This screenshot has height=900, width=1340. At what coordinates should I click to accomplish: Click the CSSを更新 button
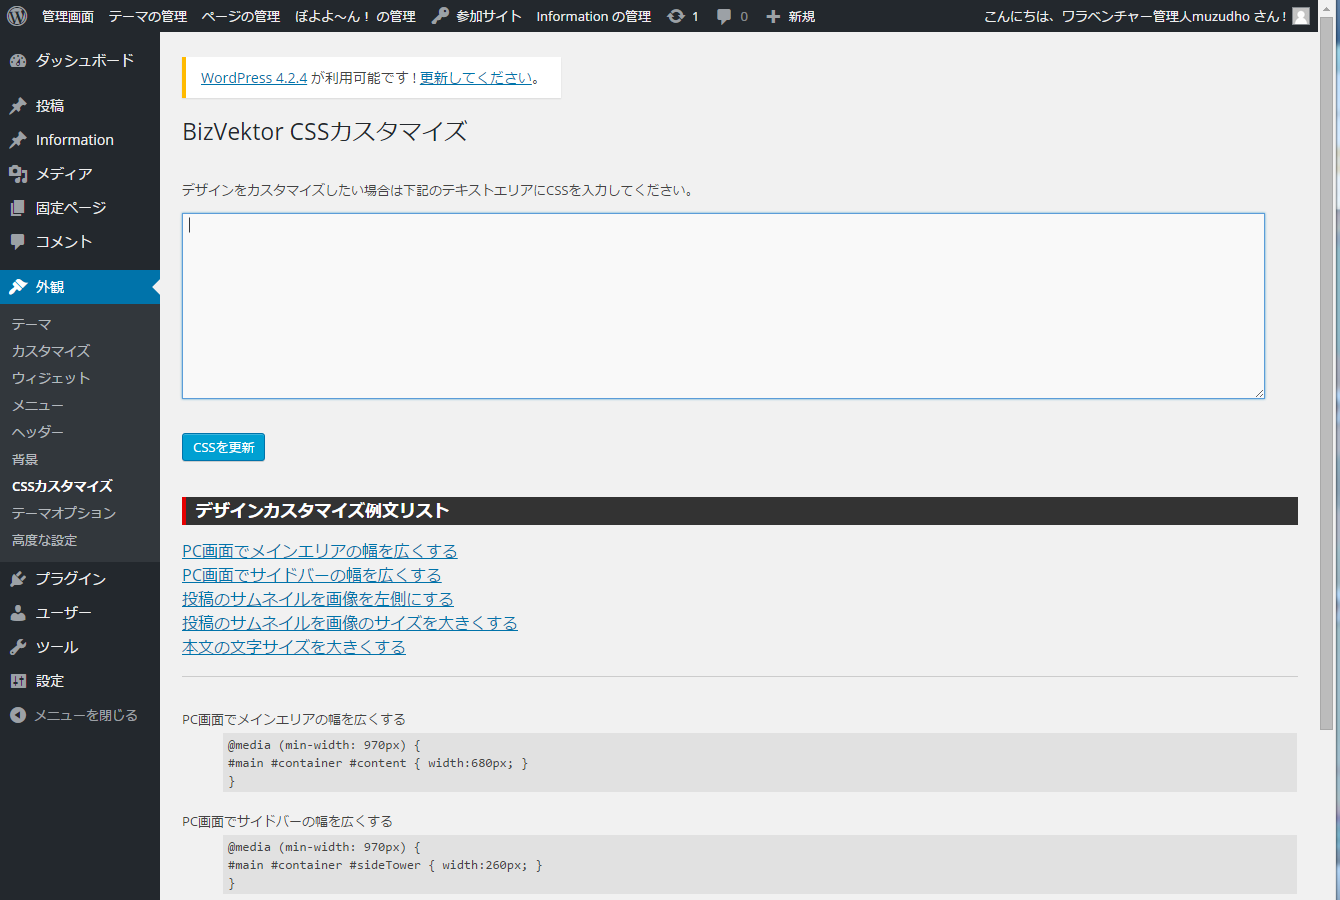pos(223,447)
